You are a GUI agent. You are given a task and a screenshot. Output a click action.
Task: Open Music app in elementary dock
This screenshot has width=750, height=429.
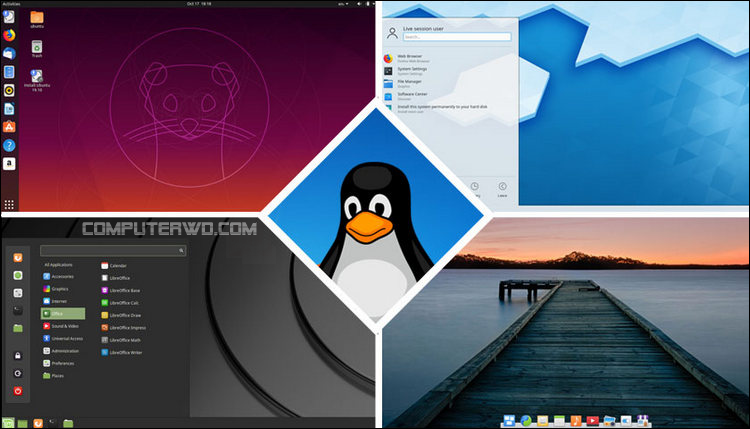point(576,420)
